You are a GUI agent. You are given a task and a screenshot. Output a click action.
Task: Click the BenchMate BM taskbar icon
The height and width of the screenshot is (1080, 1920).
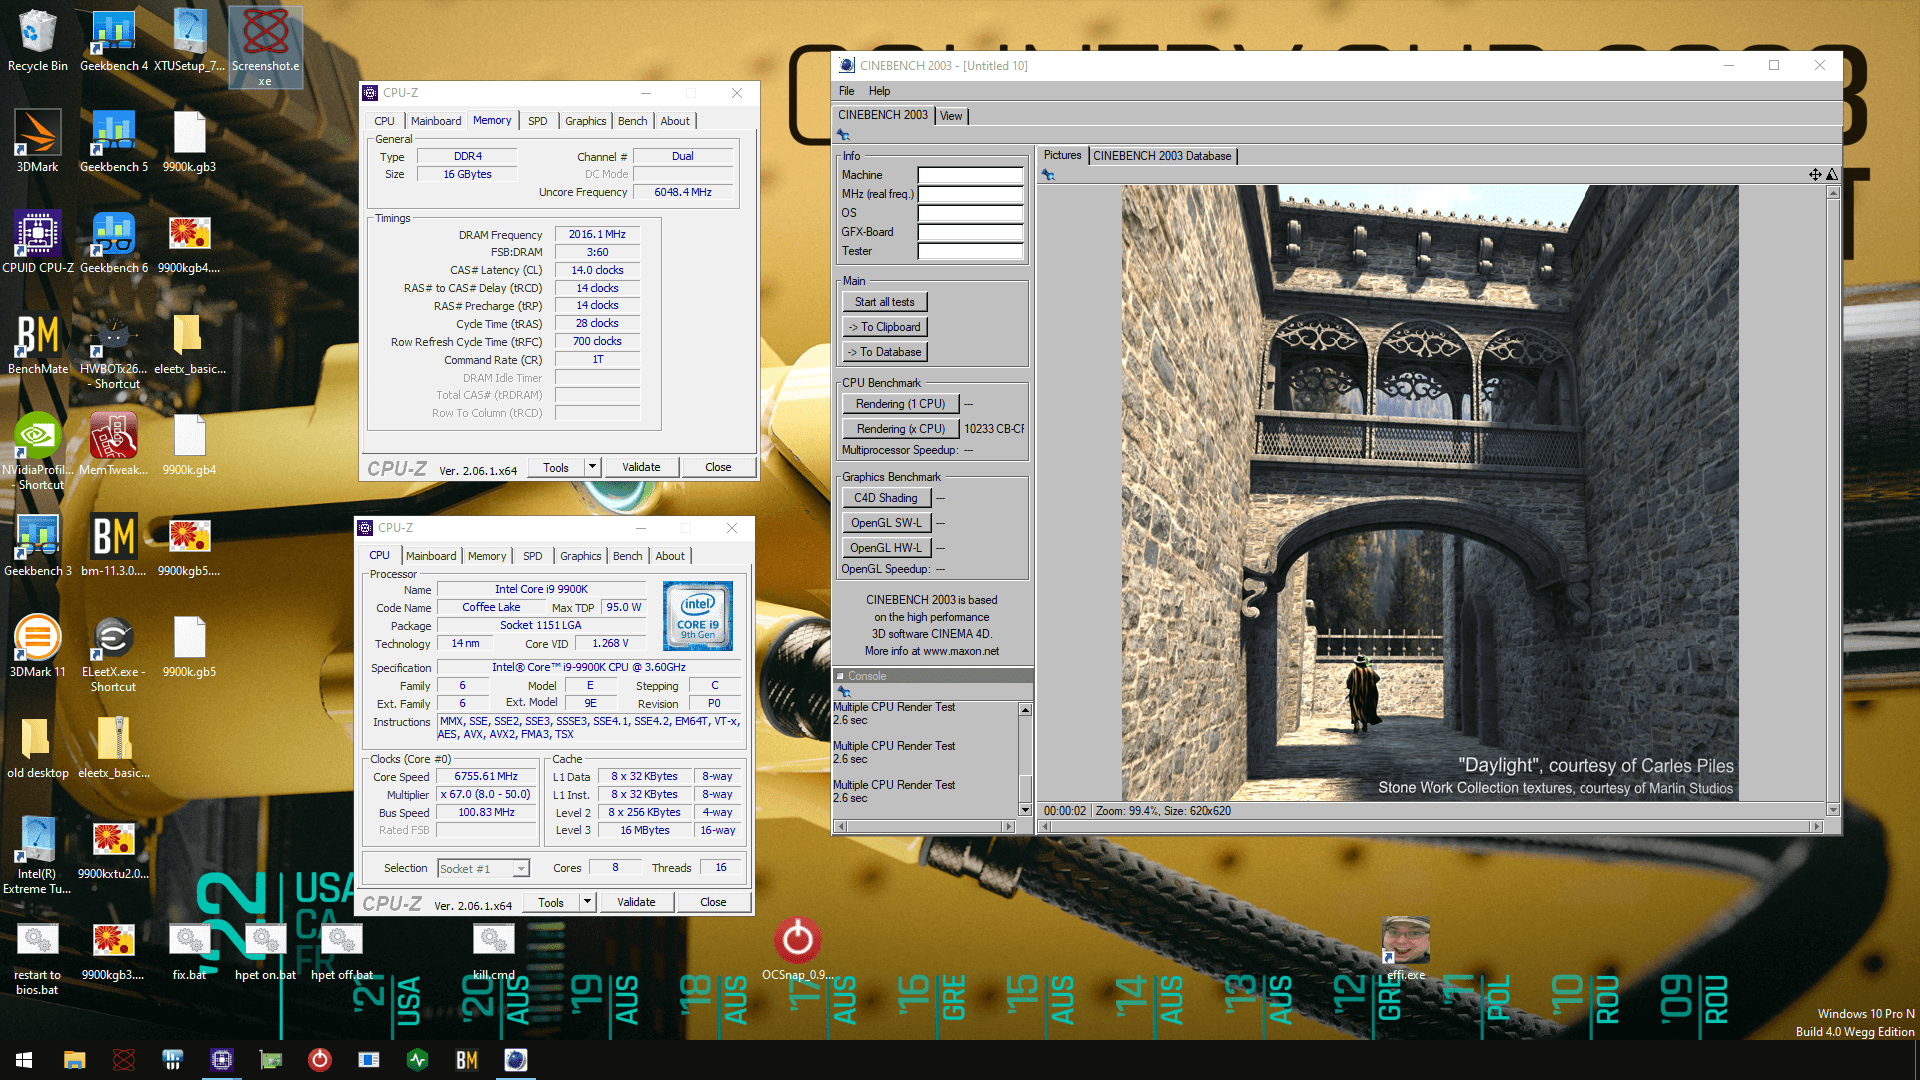pyautogui.click(x=466, y=1060)
